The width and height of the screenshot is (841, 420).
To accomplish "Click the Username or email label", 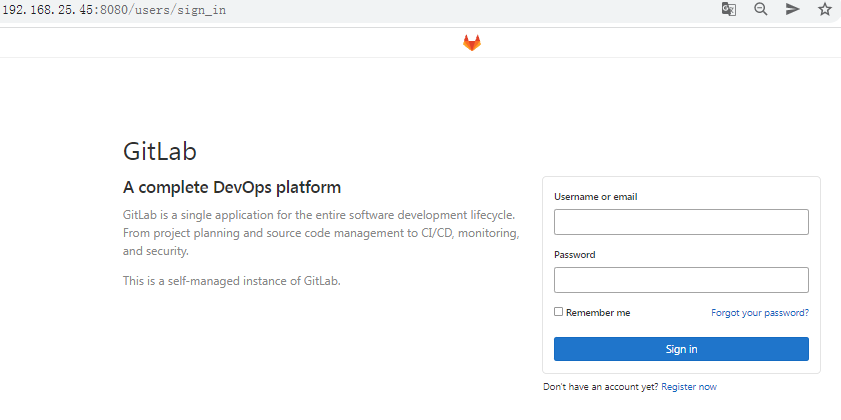I will pos(596,197).
